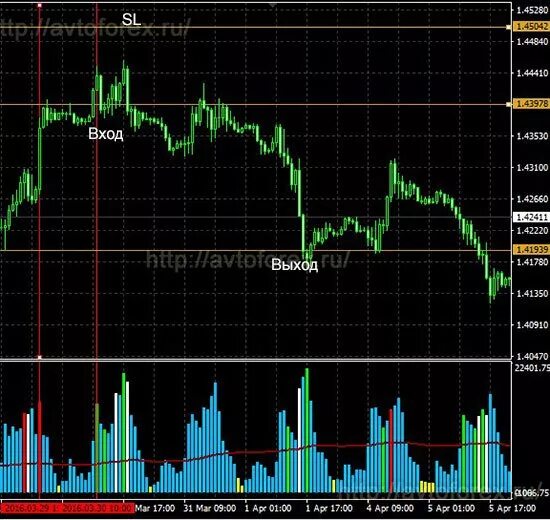The image size is (550, 520).
Task: Click the red date label 2016.03.29
Action: 30,508
